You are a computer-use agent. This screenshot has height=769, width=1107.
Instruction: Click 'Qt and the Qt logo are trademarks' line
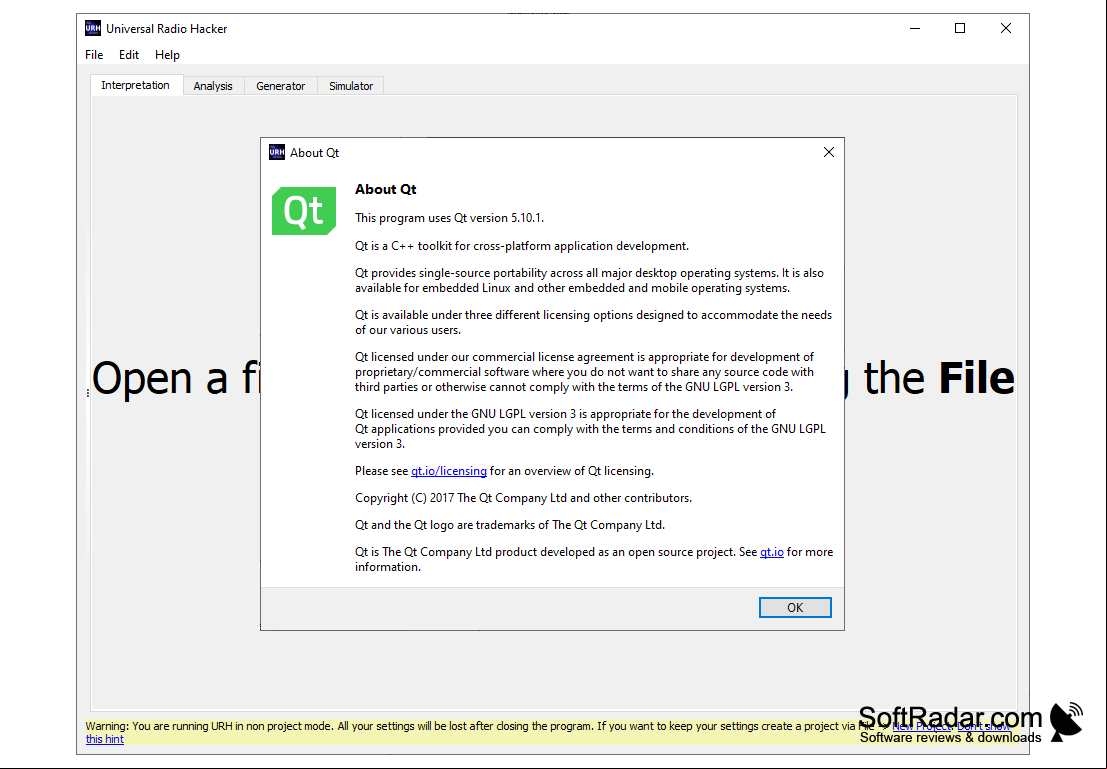[510, 525]
